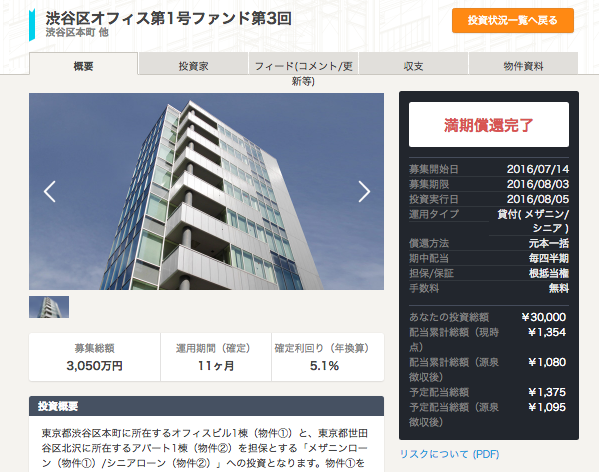599x472 pixels.
Task: Return via 投資状況一覧へ戻る button
Action: pyautogui.click(x=513, y=20)
